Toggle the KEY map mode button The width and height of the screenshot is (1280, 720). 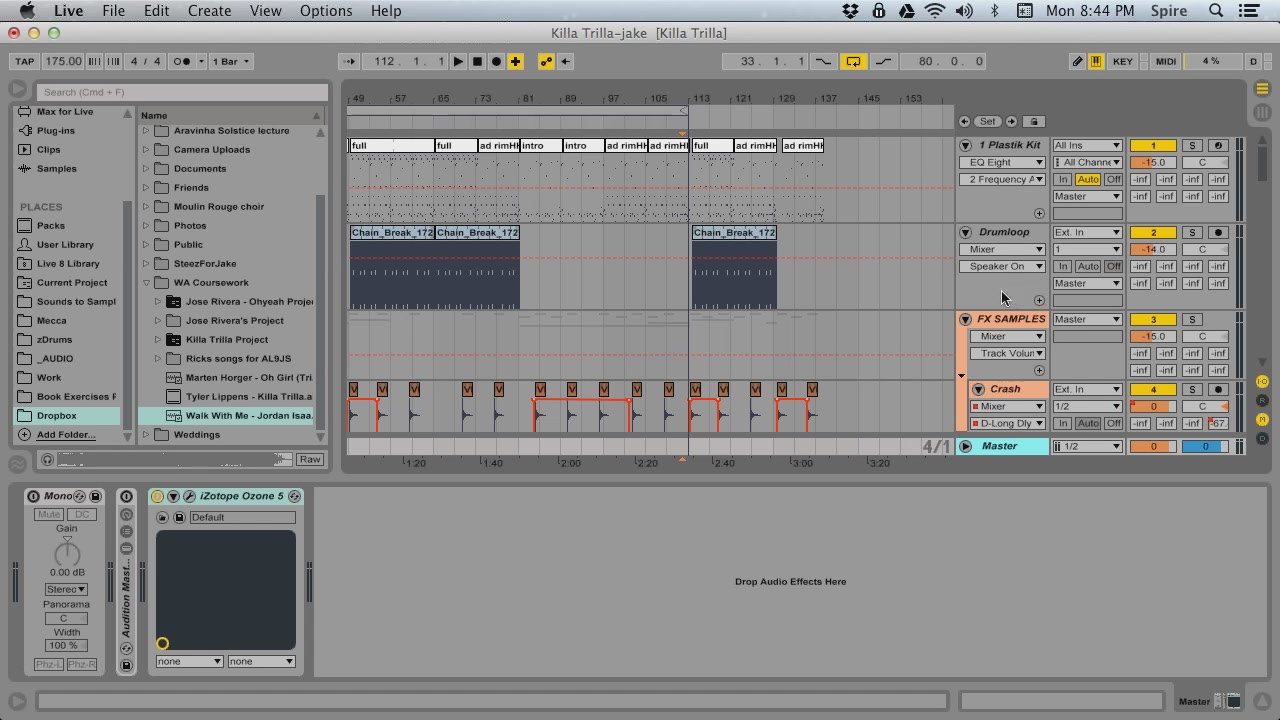coord(1123,61)
